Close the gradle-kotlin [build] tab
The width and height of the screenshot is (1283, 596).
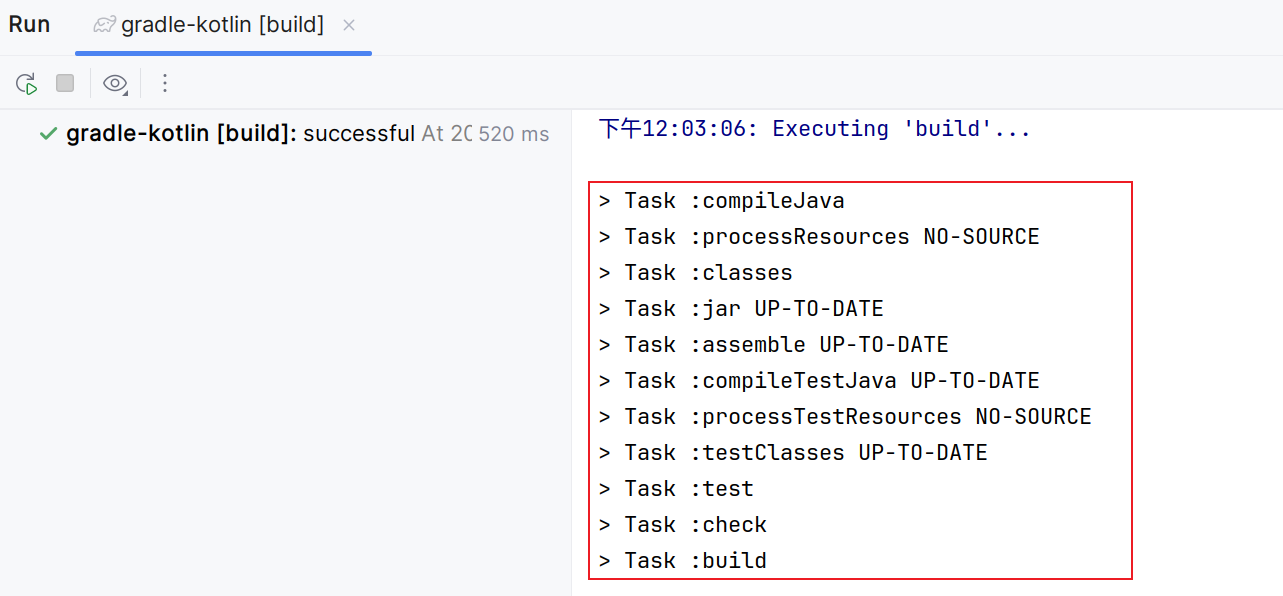[x=349, y=26]
